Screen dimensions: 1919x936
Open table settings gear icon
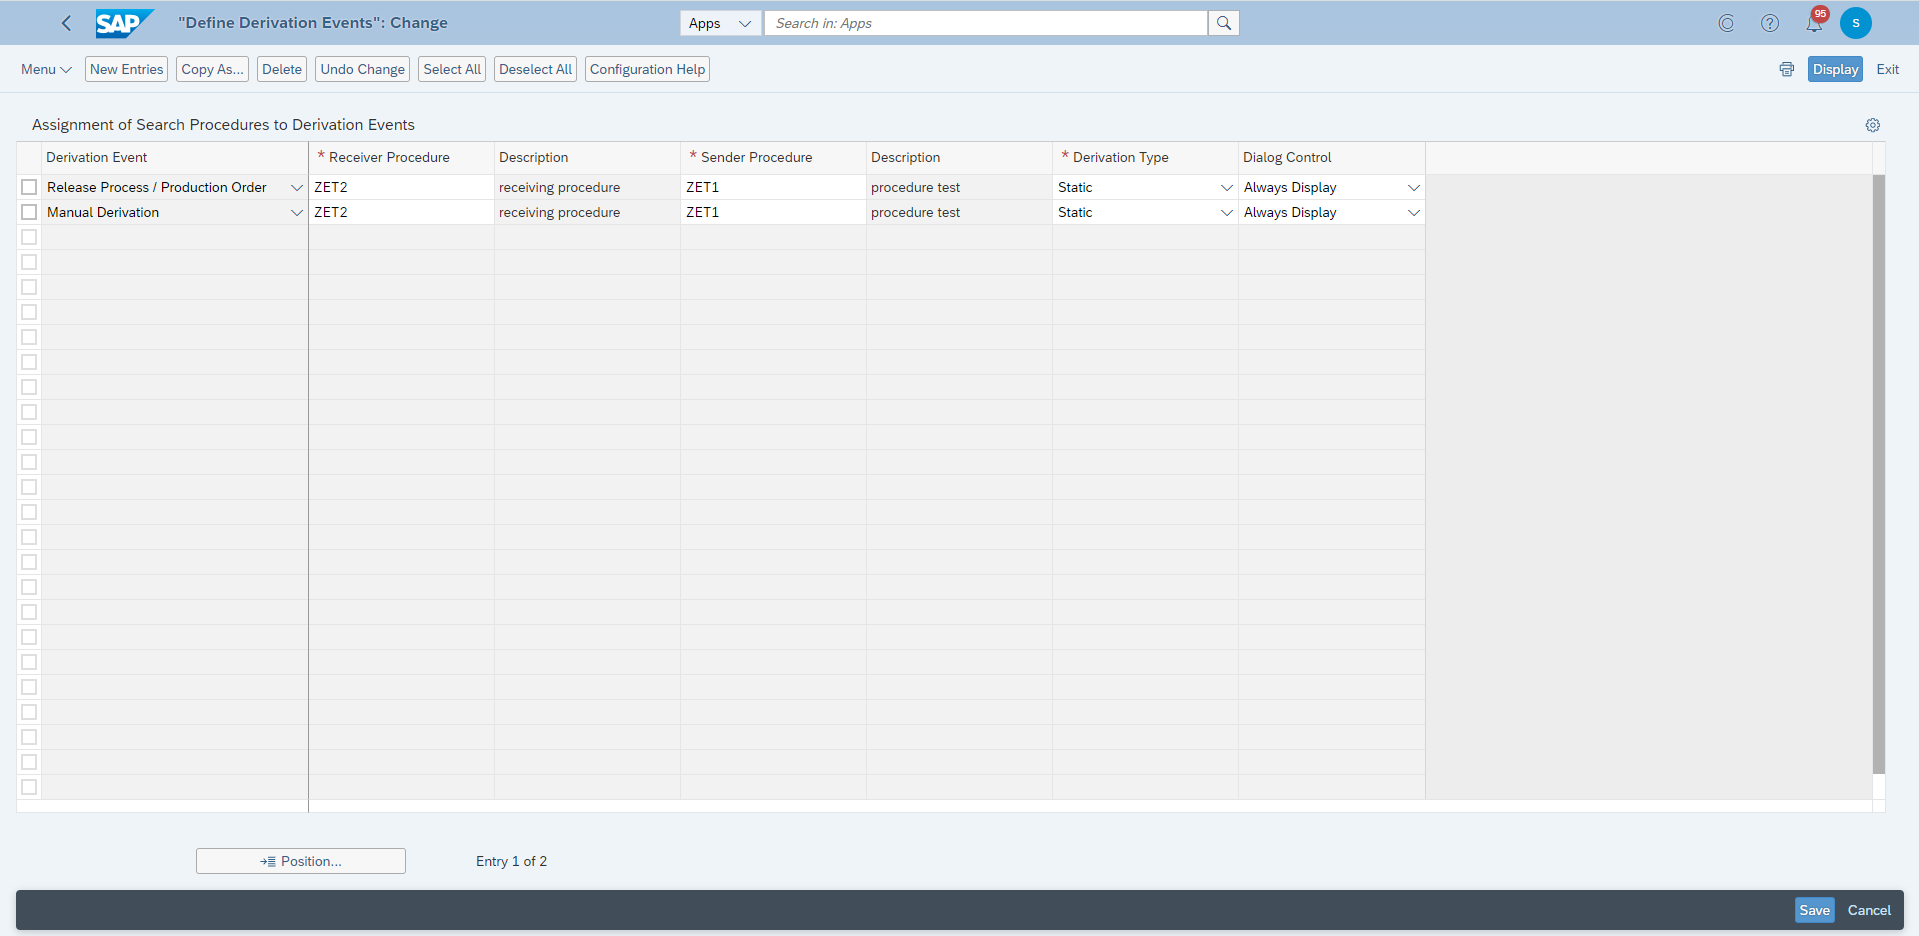(x=1873, y=125)
